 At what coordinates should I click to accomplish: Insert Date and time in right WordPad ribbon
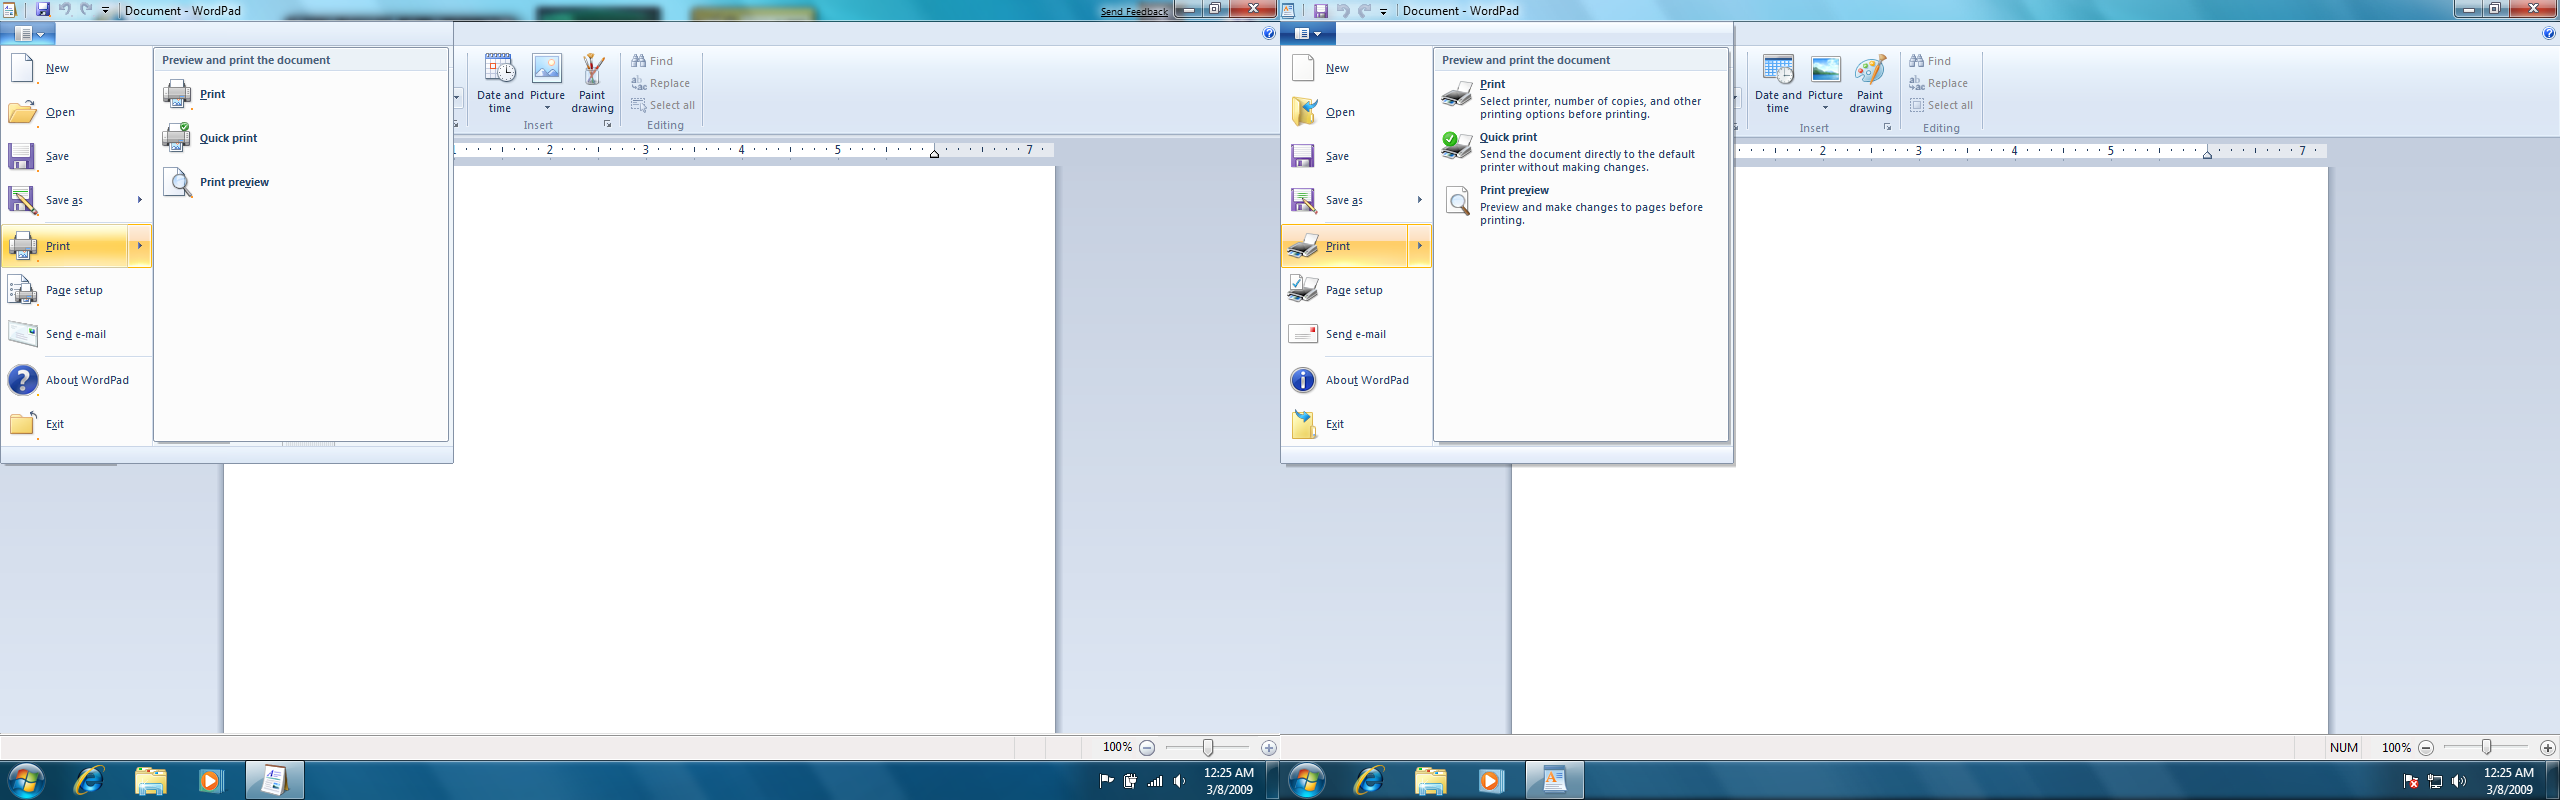[1778, 83]
